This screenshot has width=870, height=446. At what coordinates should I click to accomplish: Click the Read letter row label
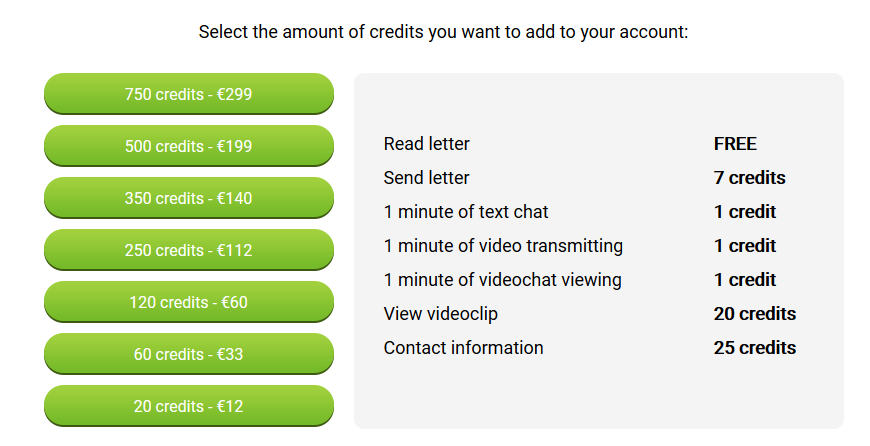426,144
